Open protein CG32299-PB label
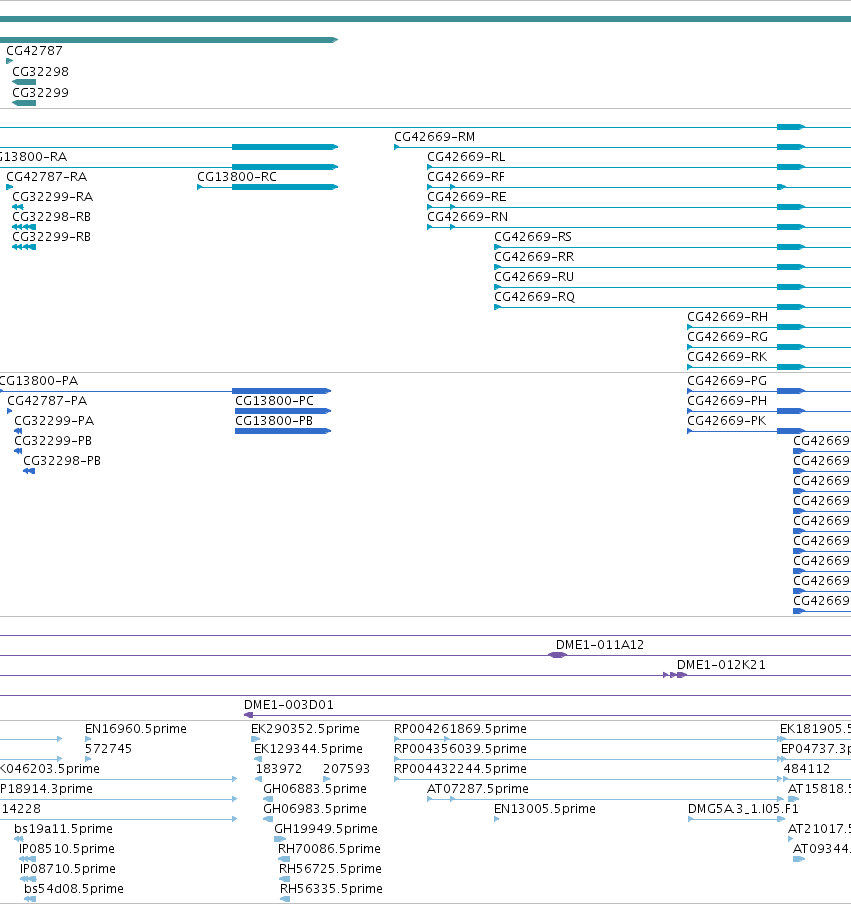 point(53,440)
